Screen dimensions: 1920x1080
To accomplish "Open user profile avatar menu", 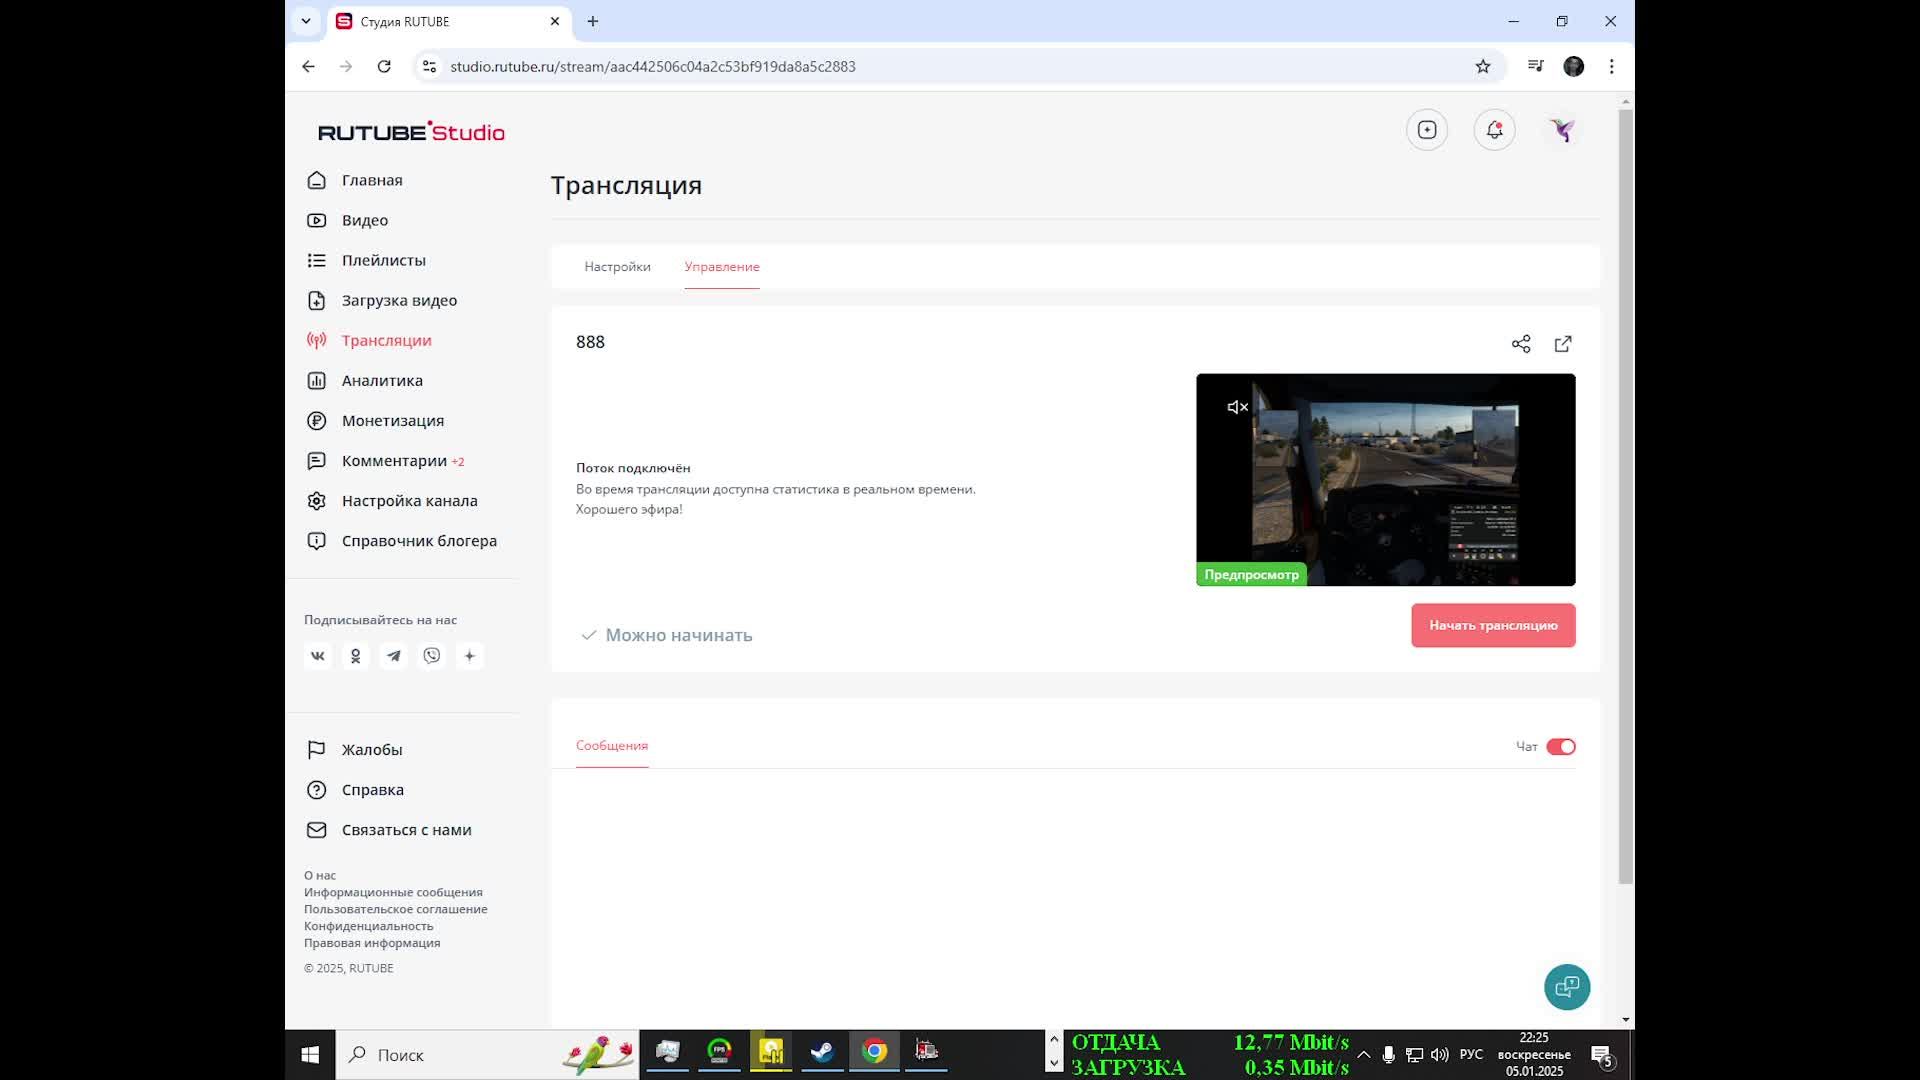I will pyautogui.click(x=1562, y=130).
